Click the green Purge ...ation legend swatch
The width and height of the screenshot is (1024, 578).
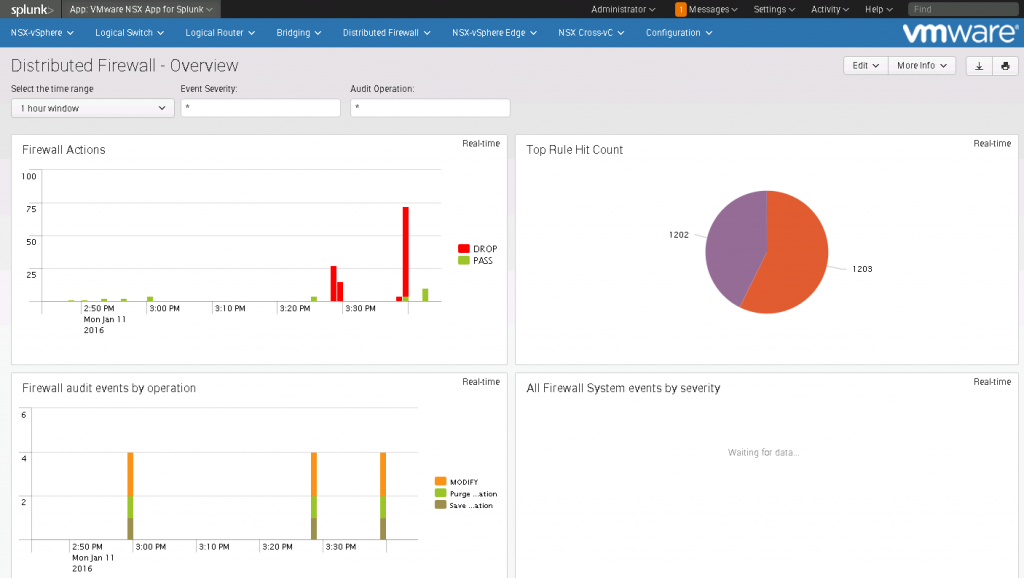440,494
